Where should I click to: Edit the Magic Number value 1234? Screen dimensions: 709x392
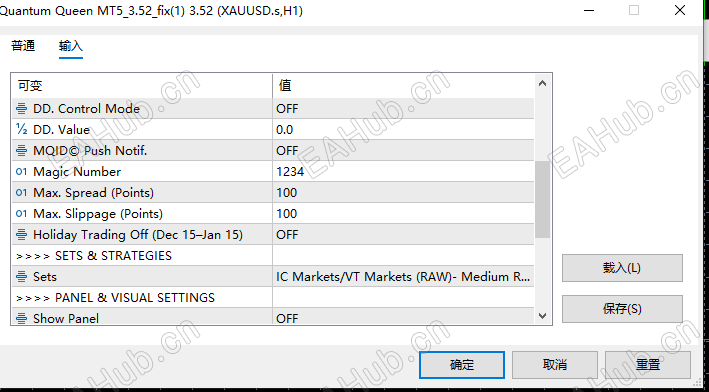(403, 172)
